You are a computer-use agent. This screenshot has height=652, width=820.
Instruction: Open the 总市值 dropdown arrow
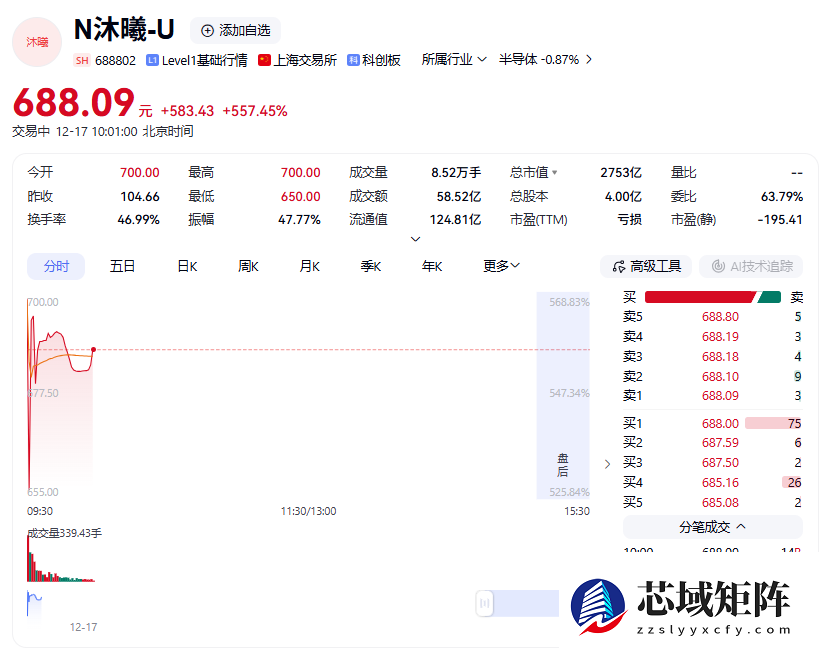pyautogui.click(x=556, y=171)
